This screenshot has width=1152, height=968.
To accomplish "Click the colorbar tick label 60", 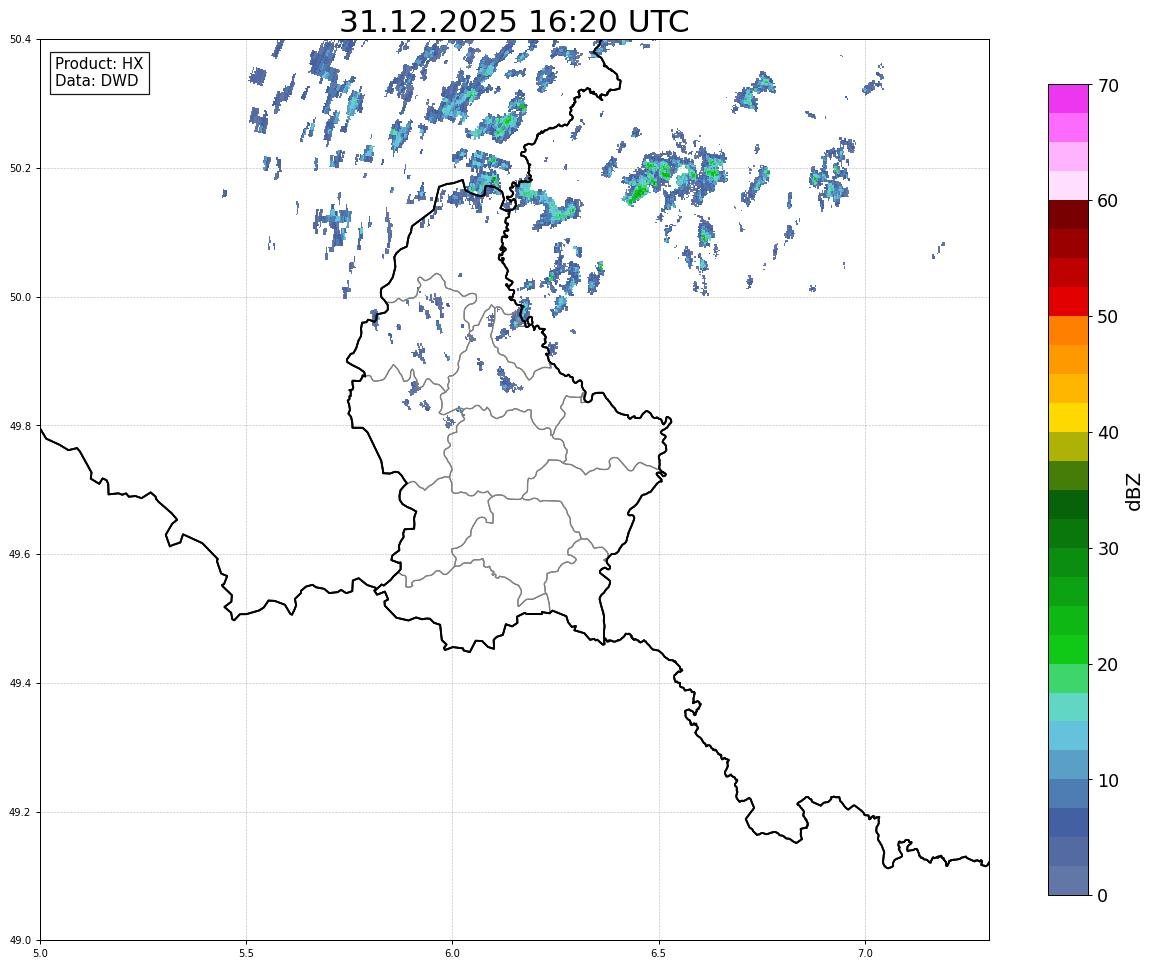I will click(1108, 201).
